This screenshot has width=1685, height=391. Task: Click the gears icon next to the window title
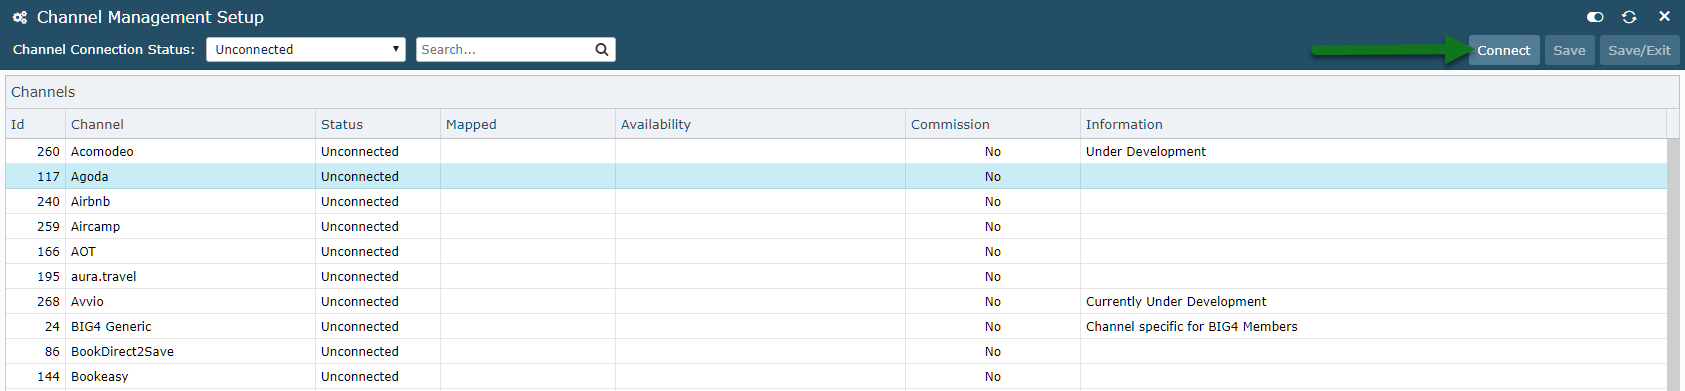pos(20,17)
